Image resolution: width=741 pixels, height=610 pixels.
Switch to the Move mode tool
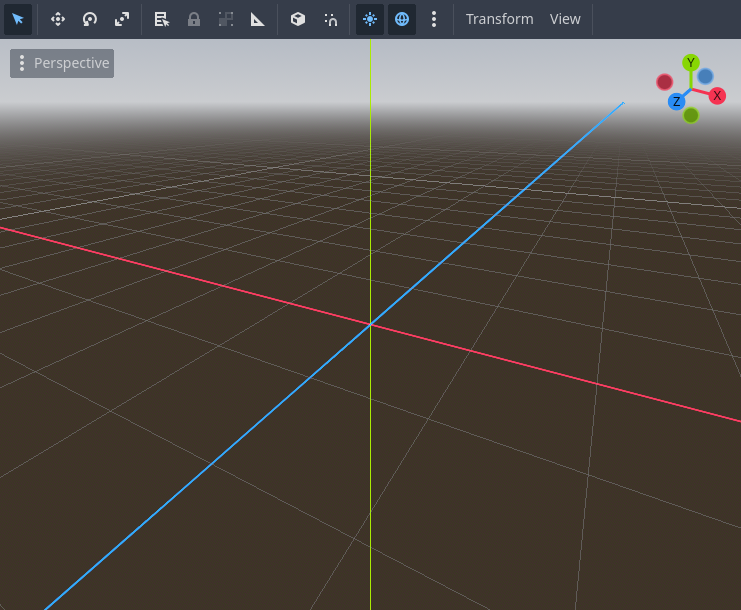pos(58,19)
